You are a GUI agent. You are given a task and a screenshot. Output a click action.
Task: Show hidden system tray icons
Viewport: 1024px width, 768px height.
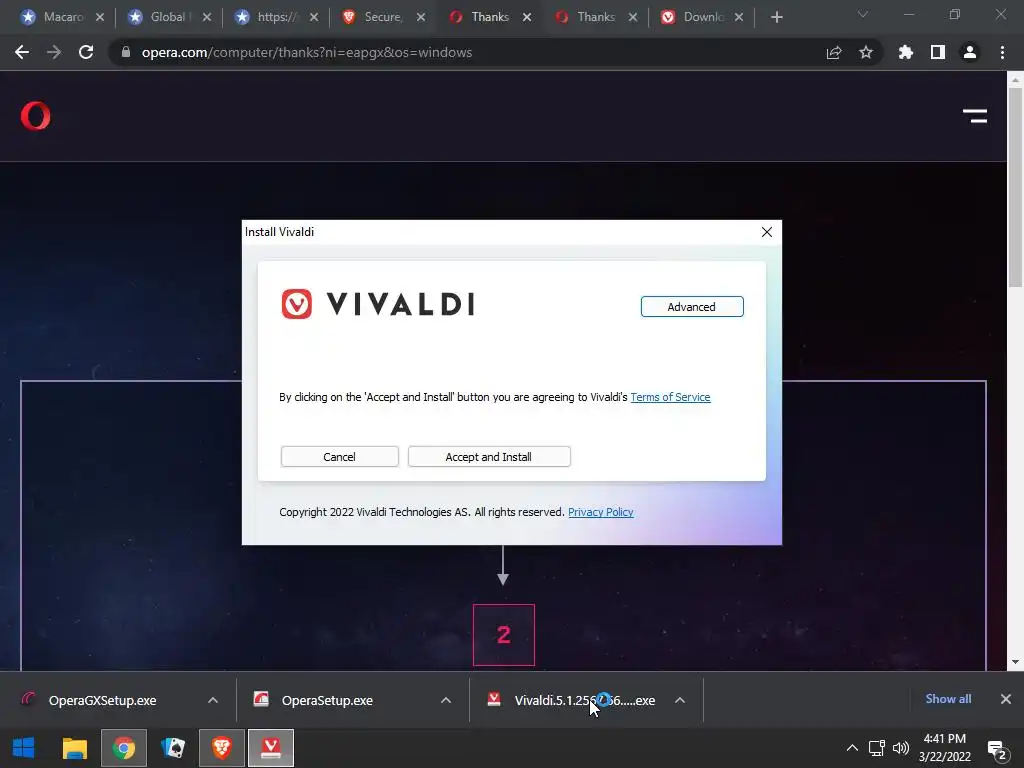point(852,748)
